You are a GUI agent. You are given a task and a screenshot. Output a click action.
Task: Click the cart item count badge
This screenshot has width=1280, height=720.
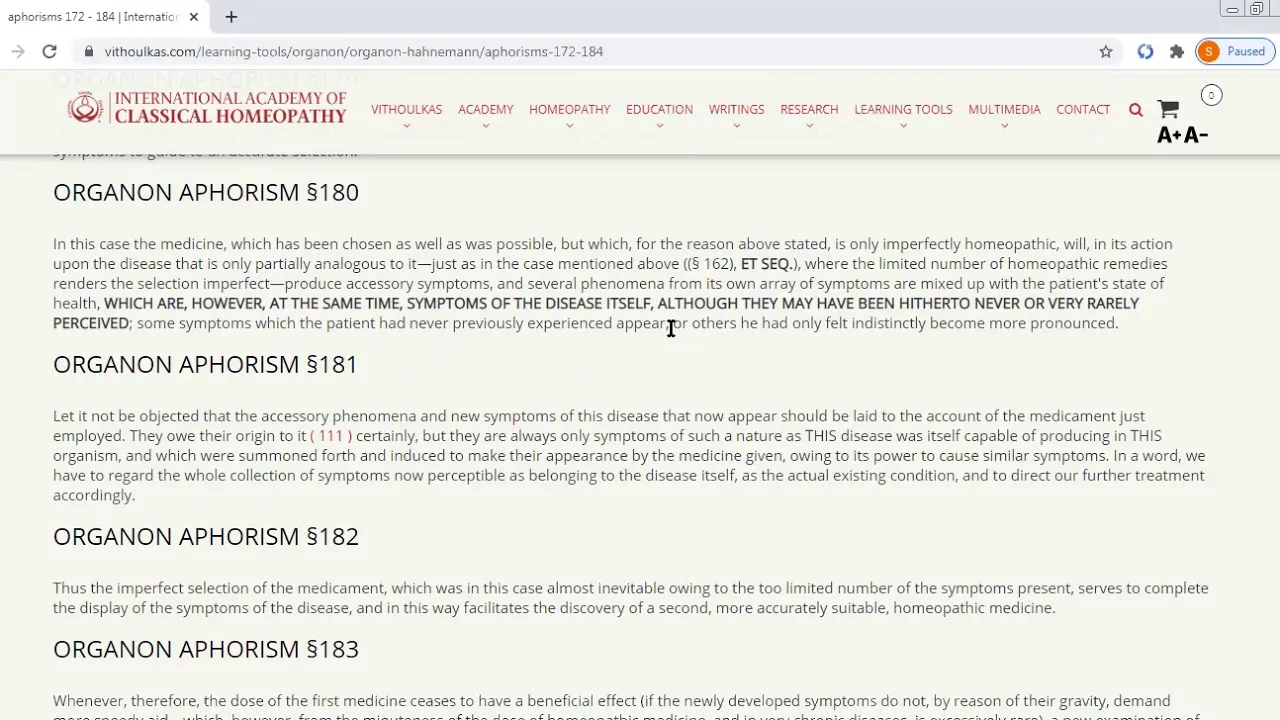(x=1211, y=95)
